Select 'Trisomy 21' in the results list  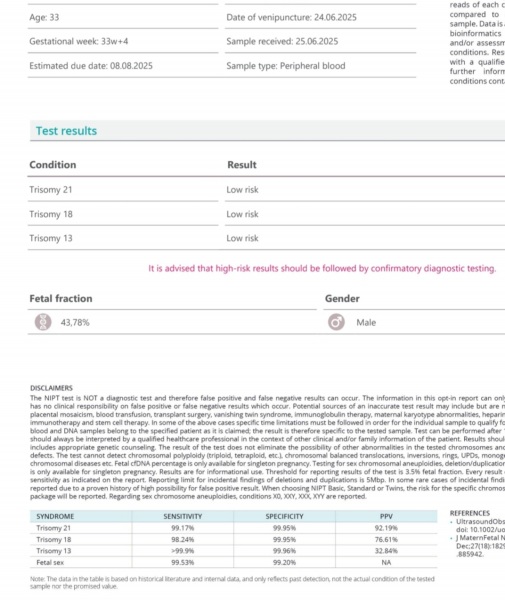coord(51,190)
